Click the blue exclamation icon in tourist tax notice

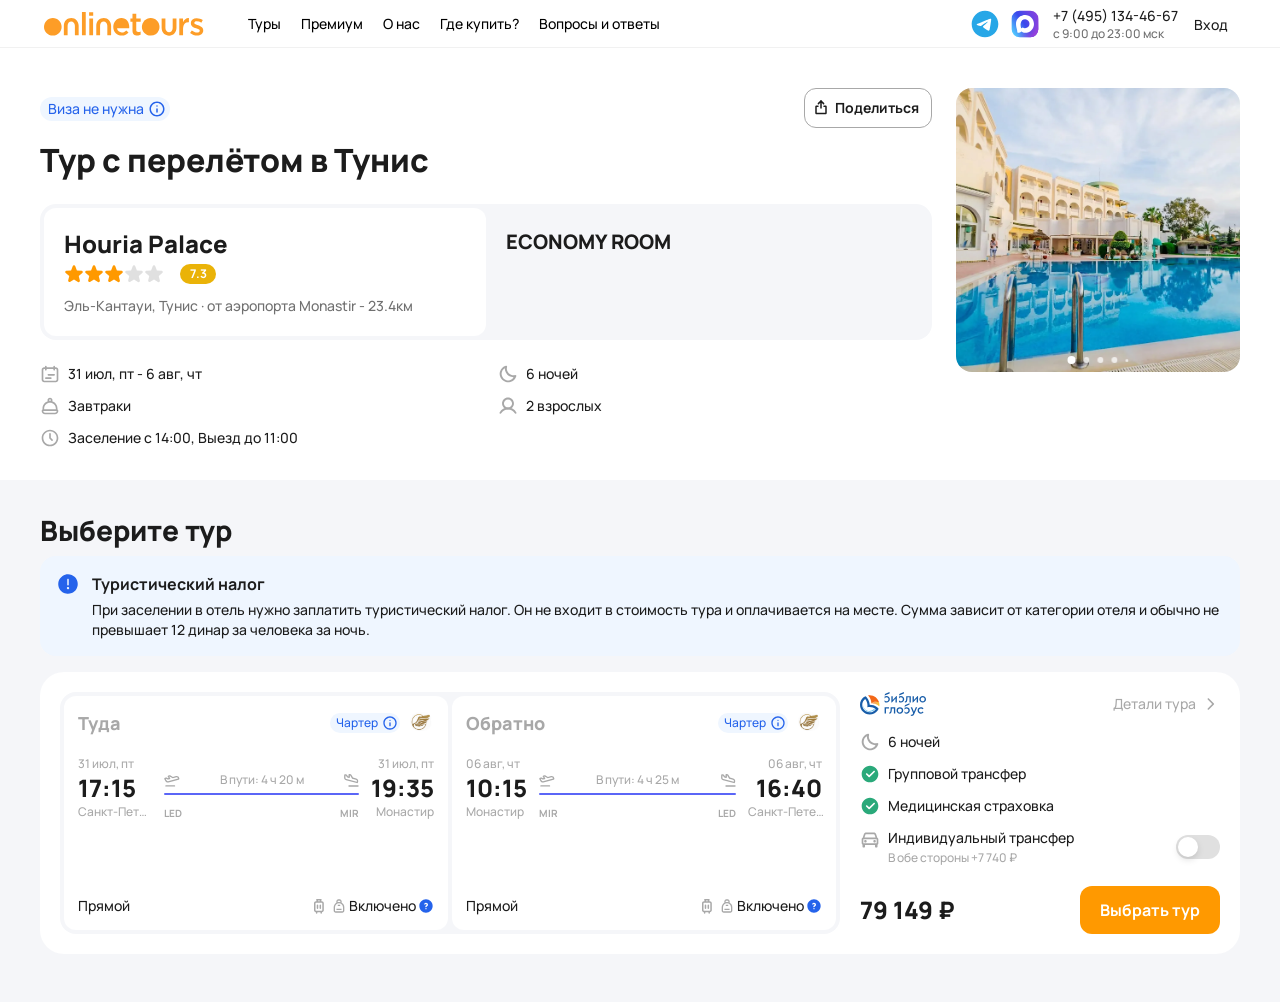click(68, 584)
